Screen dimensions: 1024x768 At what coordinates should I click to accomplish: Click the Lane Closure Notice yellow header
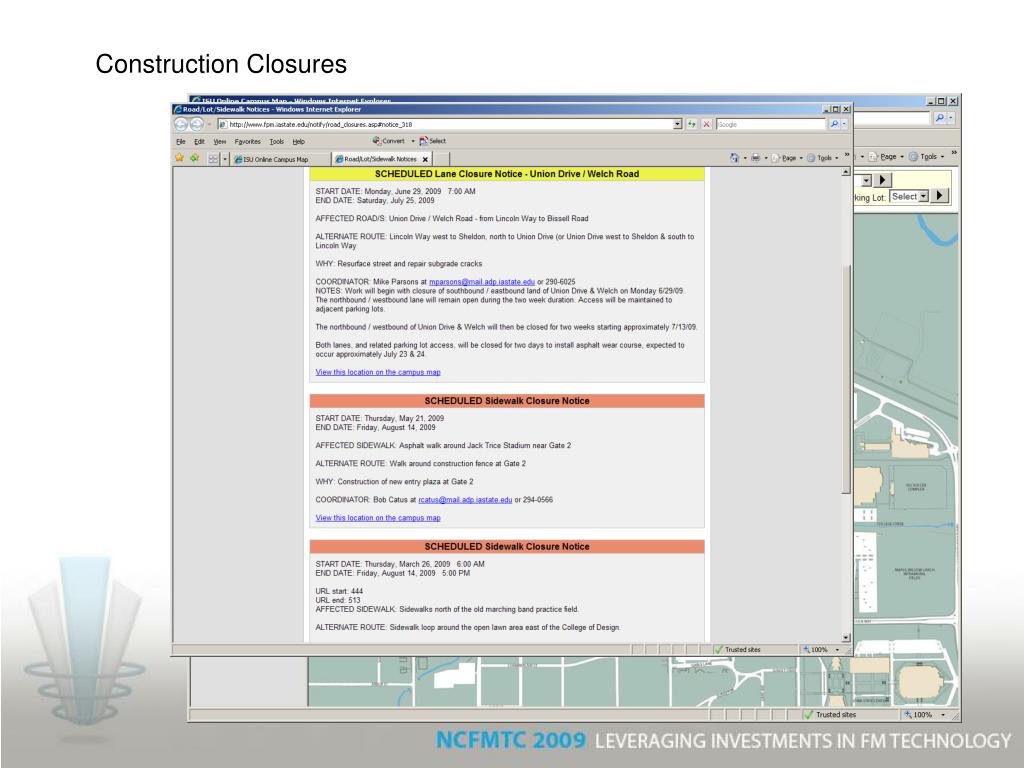click(507, 174)
